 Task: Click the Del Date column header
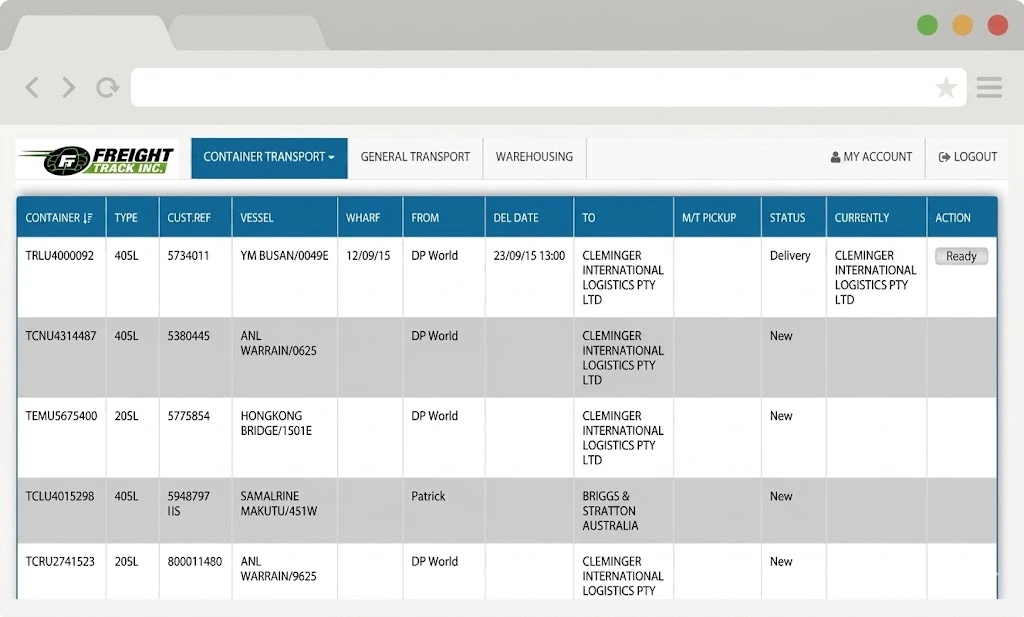click(x=530, y=217)
